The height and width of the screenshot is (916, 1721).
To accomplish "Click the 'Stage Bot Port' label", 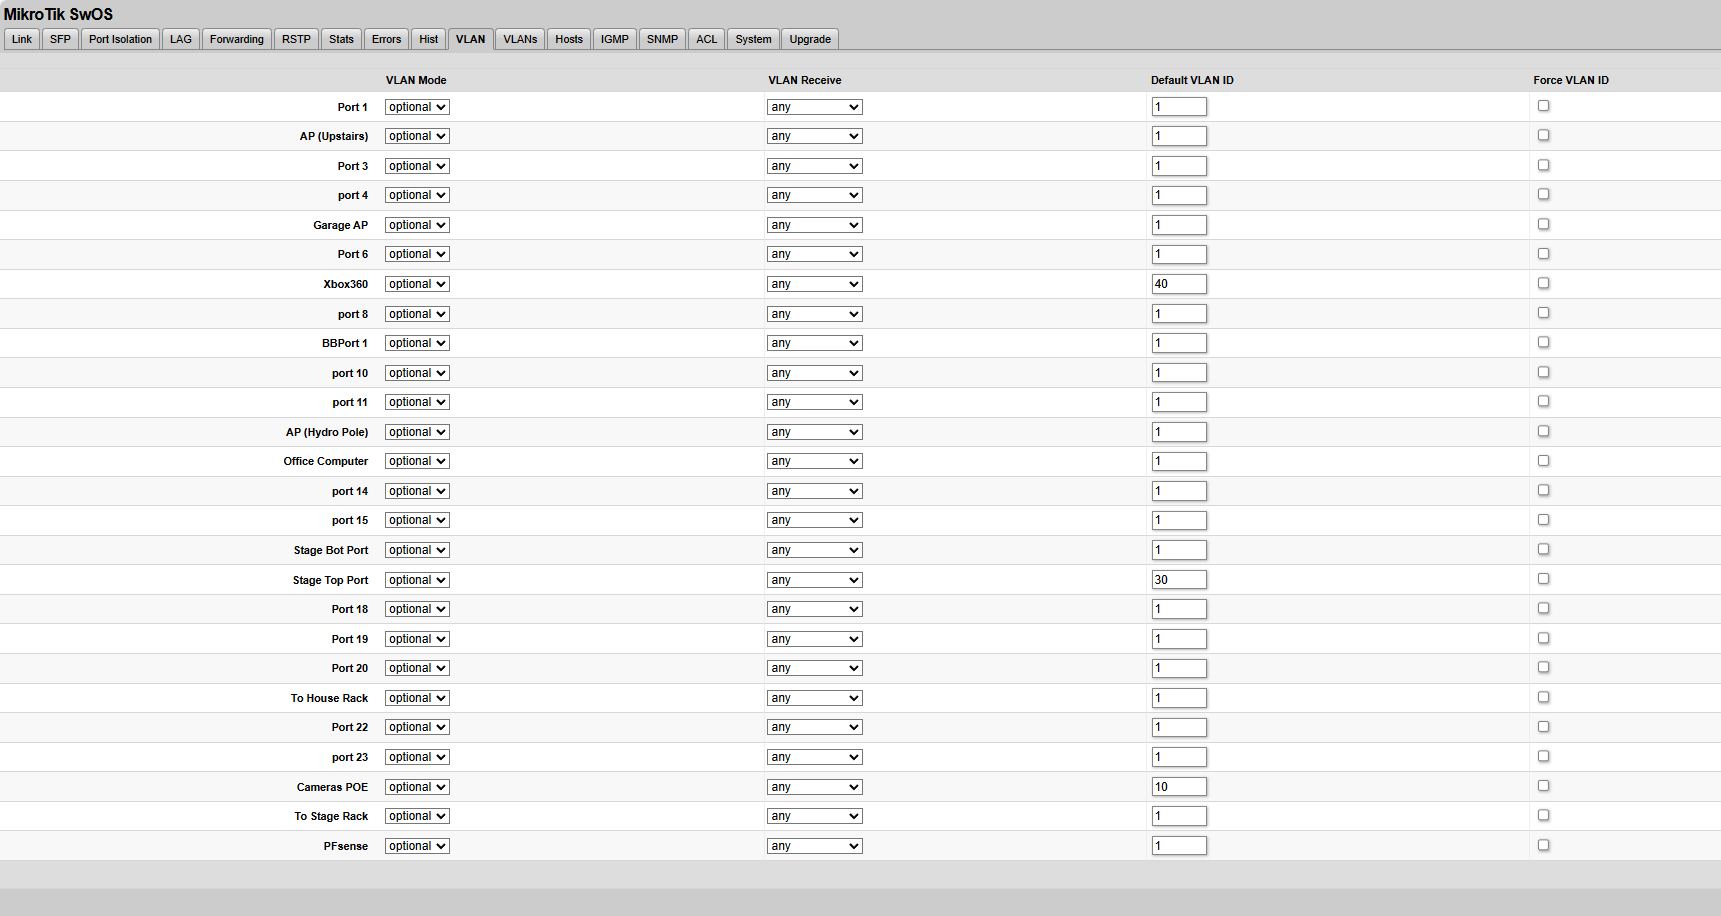I will (331, 550).
